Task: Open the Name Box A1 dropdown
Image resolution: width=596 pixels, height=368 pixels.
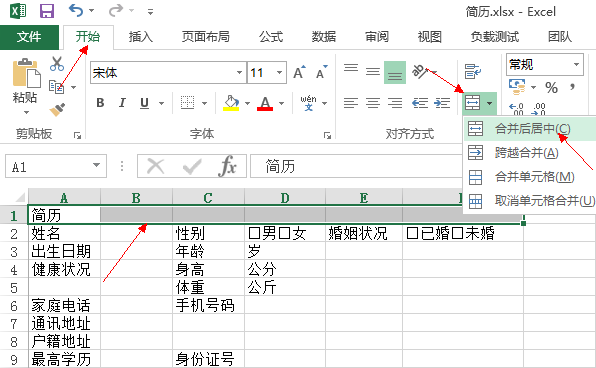Action: pyautogui.click(x=97, y=165)
